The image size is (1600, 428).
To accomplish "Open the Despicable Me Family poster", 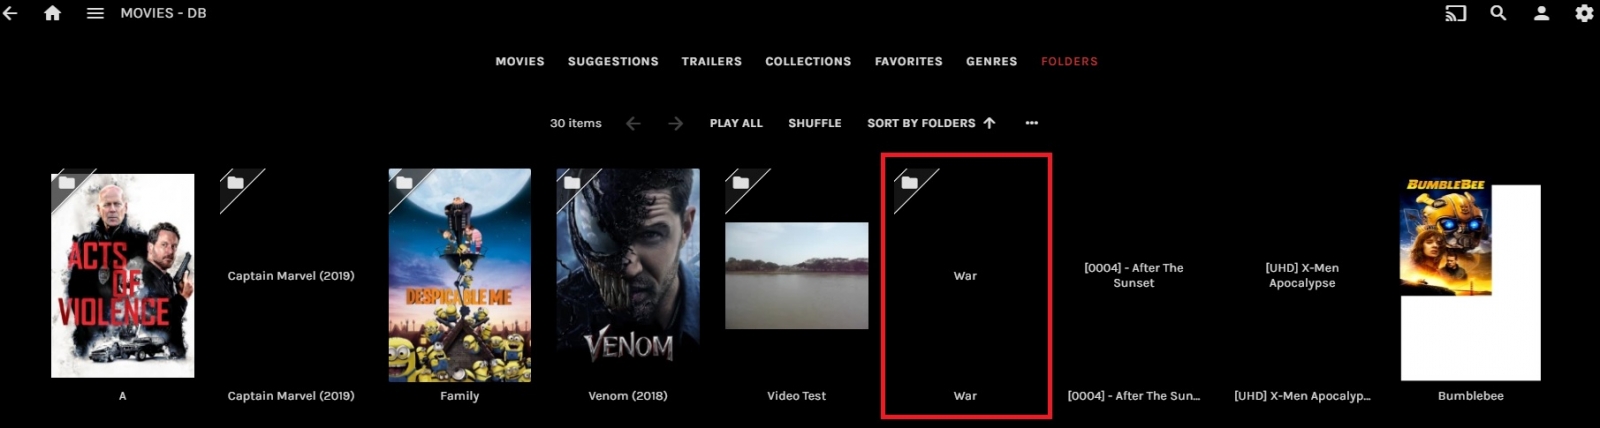I will pyautogui.click(x=460, y=275).
